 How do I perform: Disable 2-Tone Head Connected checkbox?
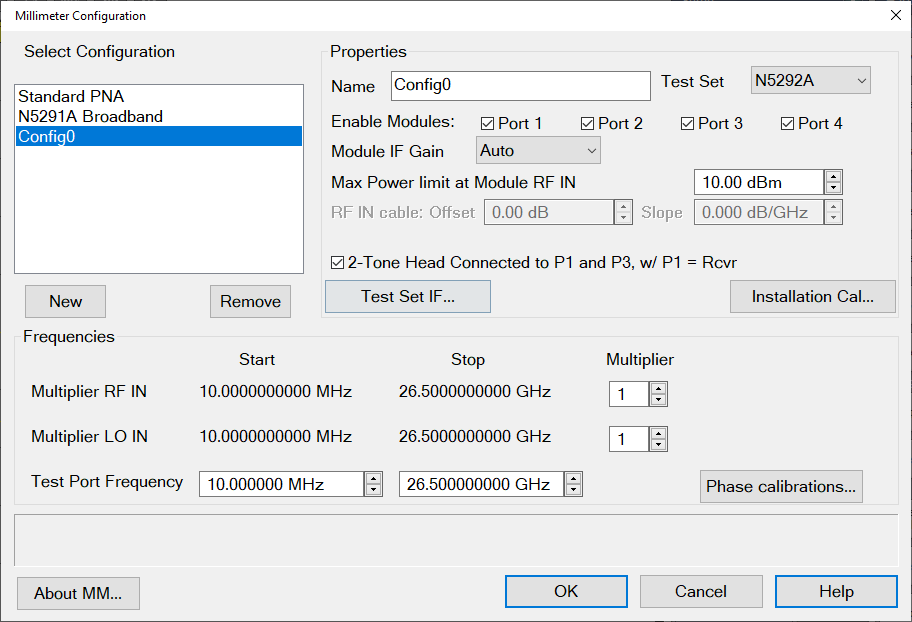(338, 263)
